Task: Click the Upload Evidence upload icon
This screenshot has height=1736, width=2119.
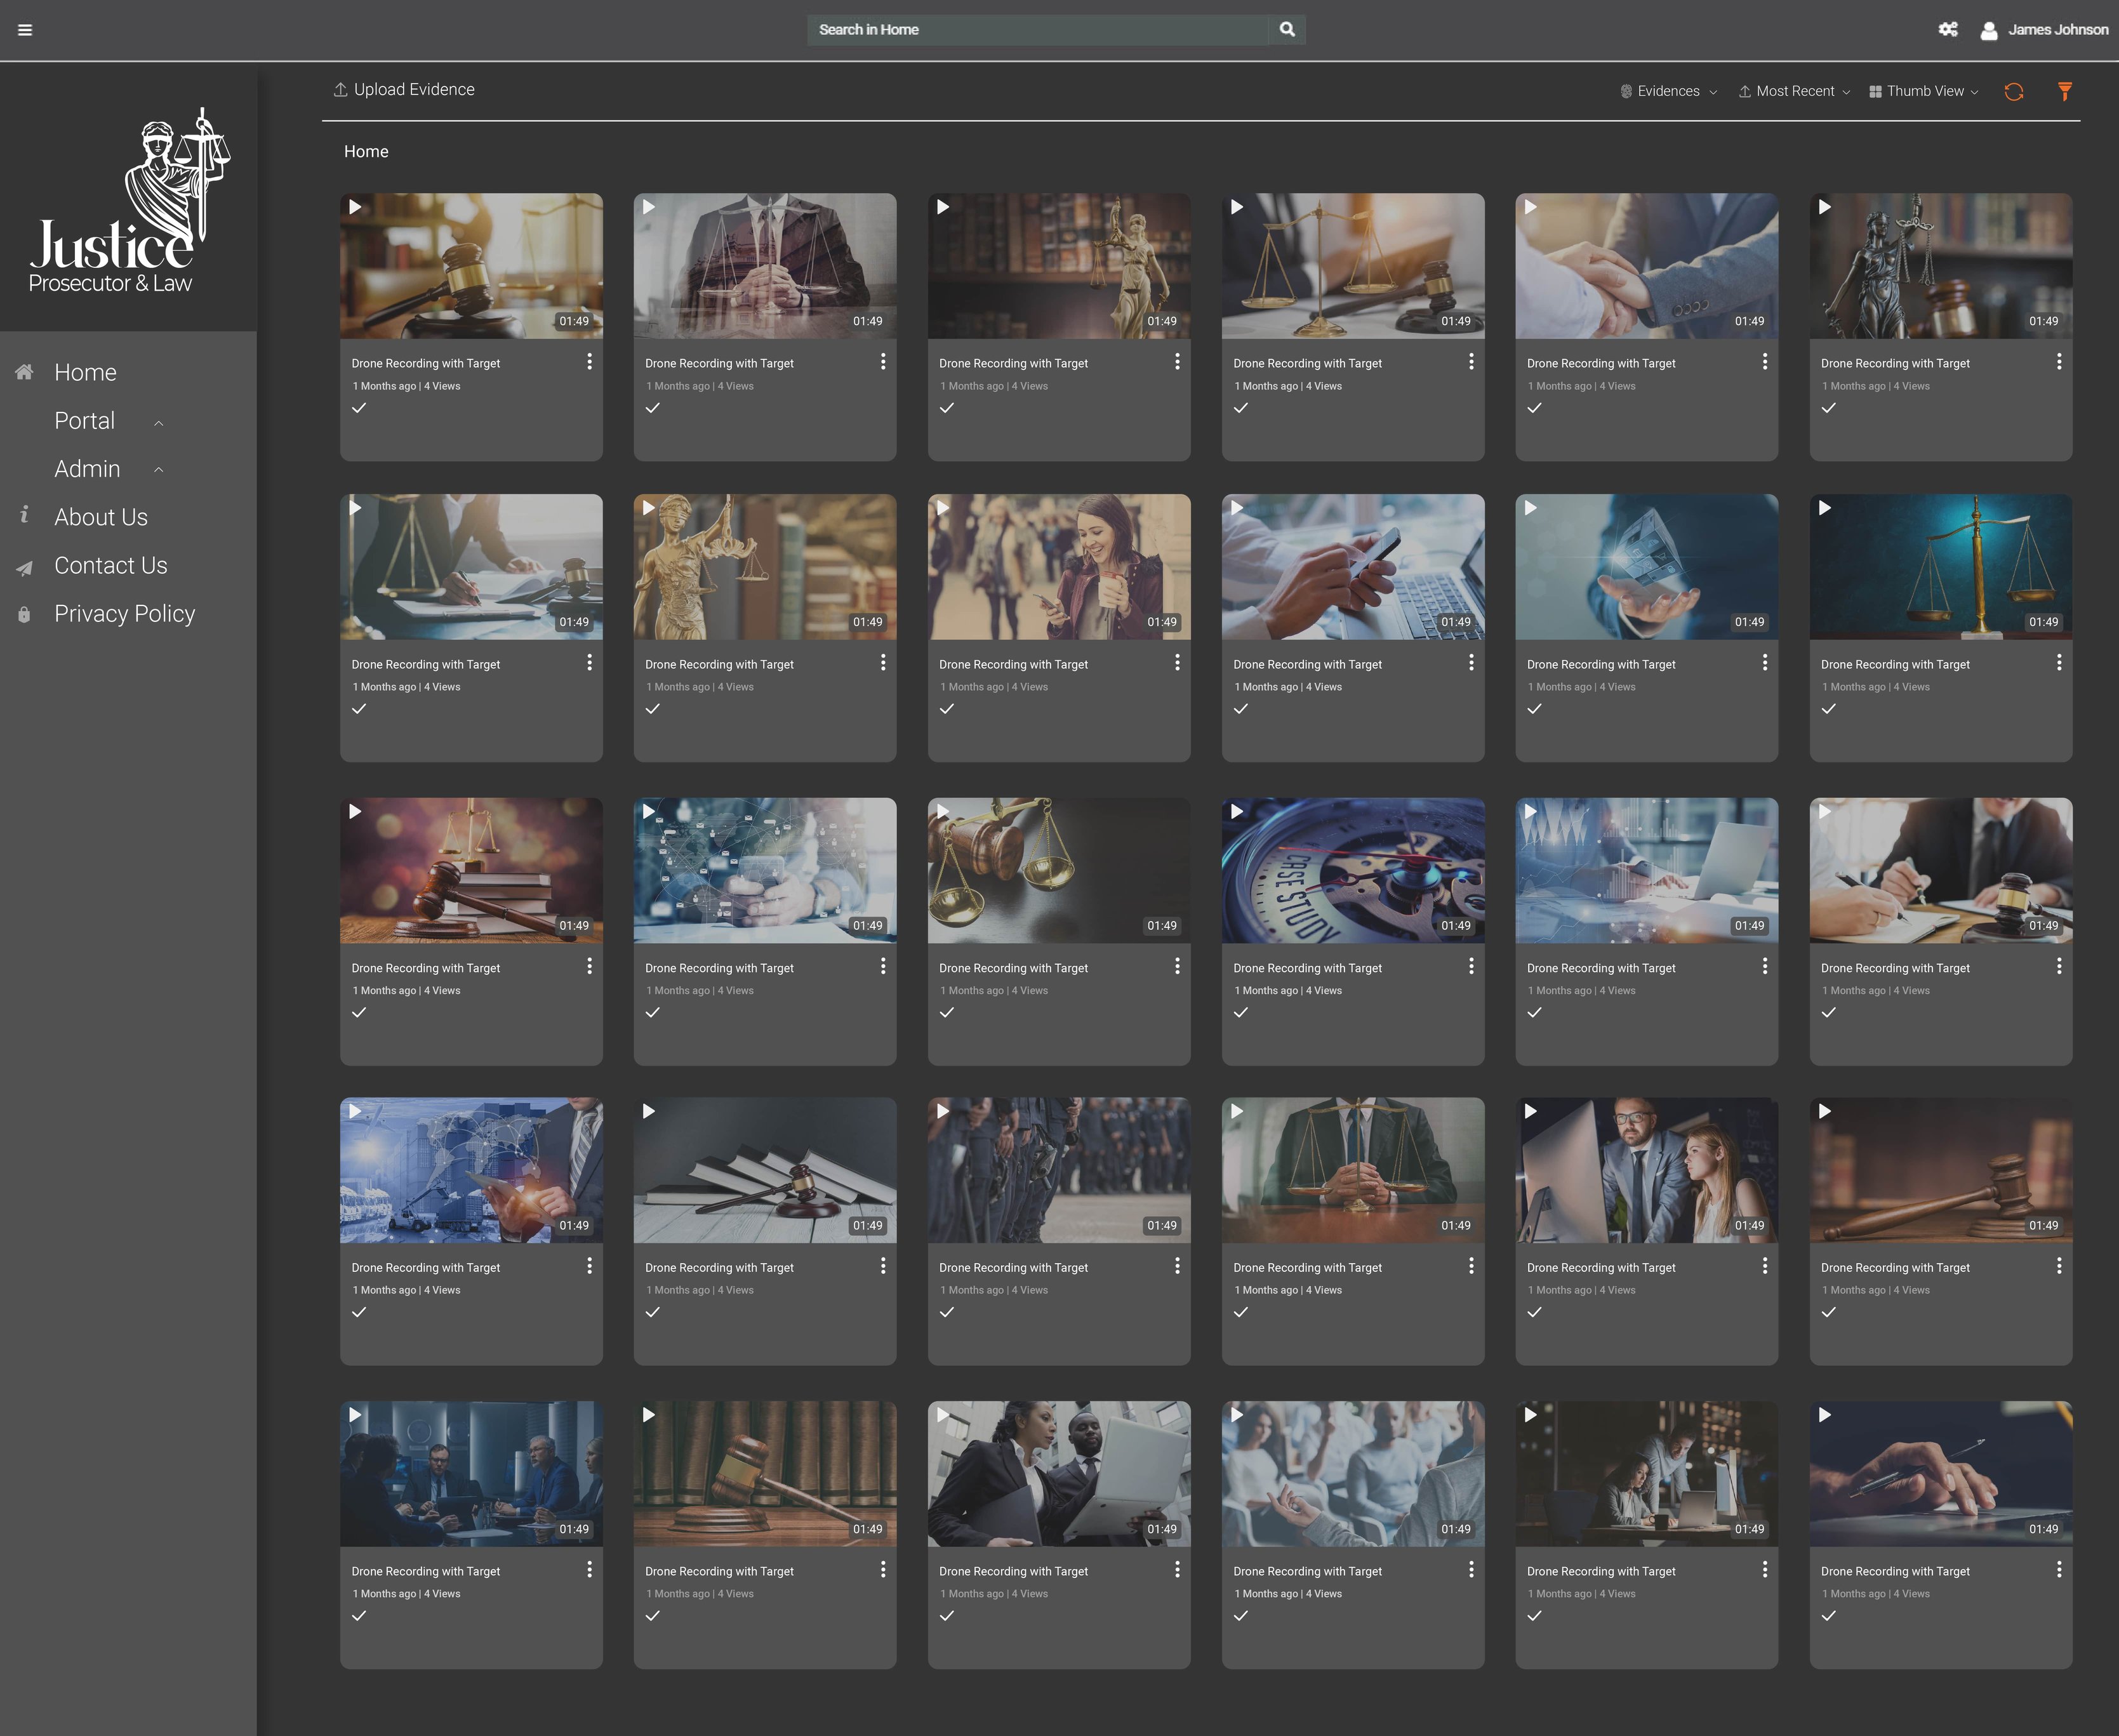Action: coord(341,90)
